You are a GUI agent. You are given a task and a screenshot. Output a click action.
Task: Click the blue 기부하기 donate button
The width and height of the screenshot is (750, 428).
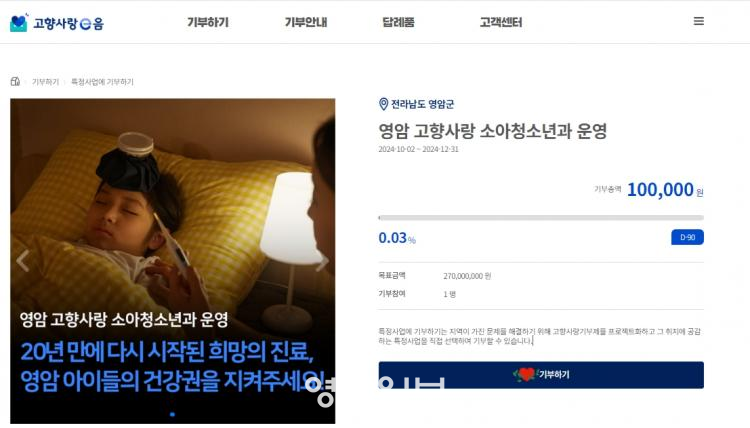pyautogui.click(x=541, y=374)
